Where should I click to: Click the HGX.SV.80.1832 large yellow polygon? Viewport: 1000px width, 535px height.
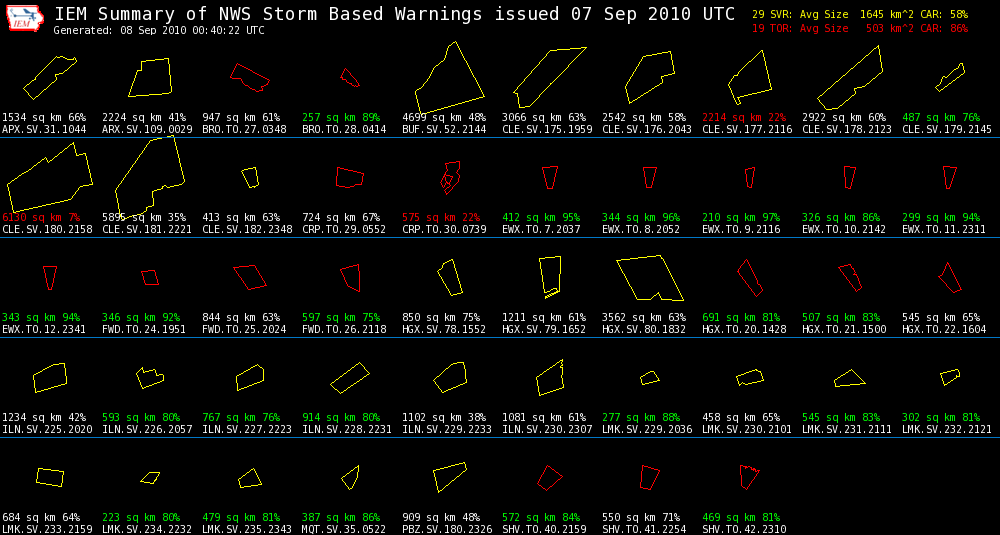[x=650, y=278]
